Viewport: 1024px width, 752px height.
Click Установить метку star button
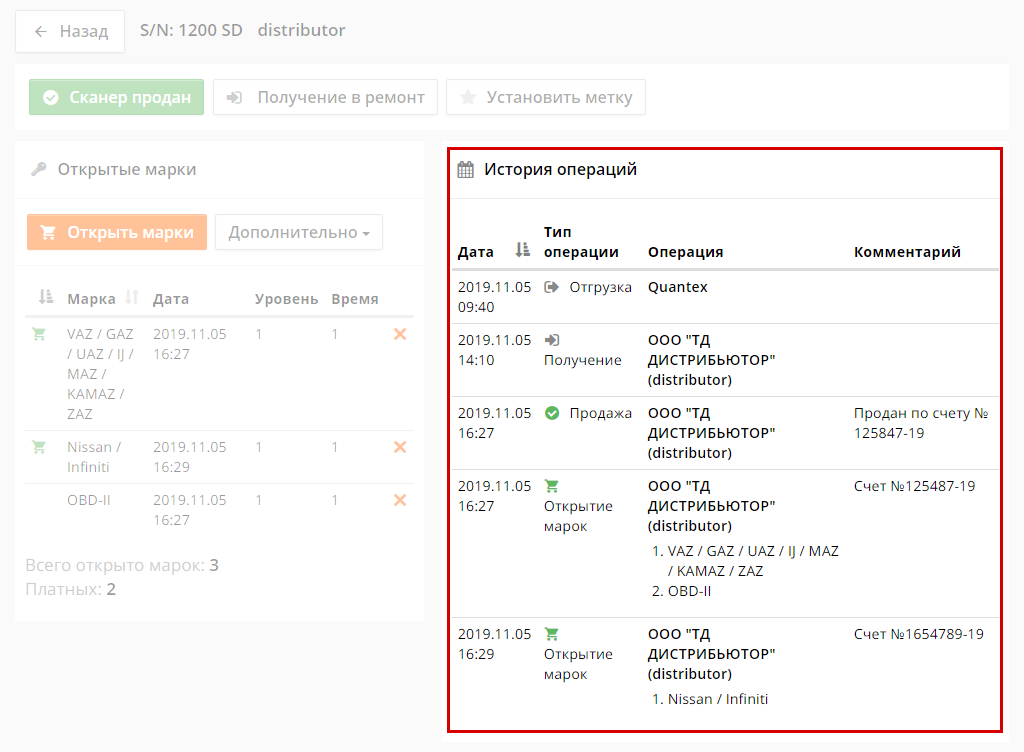pos(545,98)
